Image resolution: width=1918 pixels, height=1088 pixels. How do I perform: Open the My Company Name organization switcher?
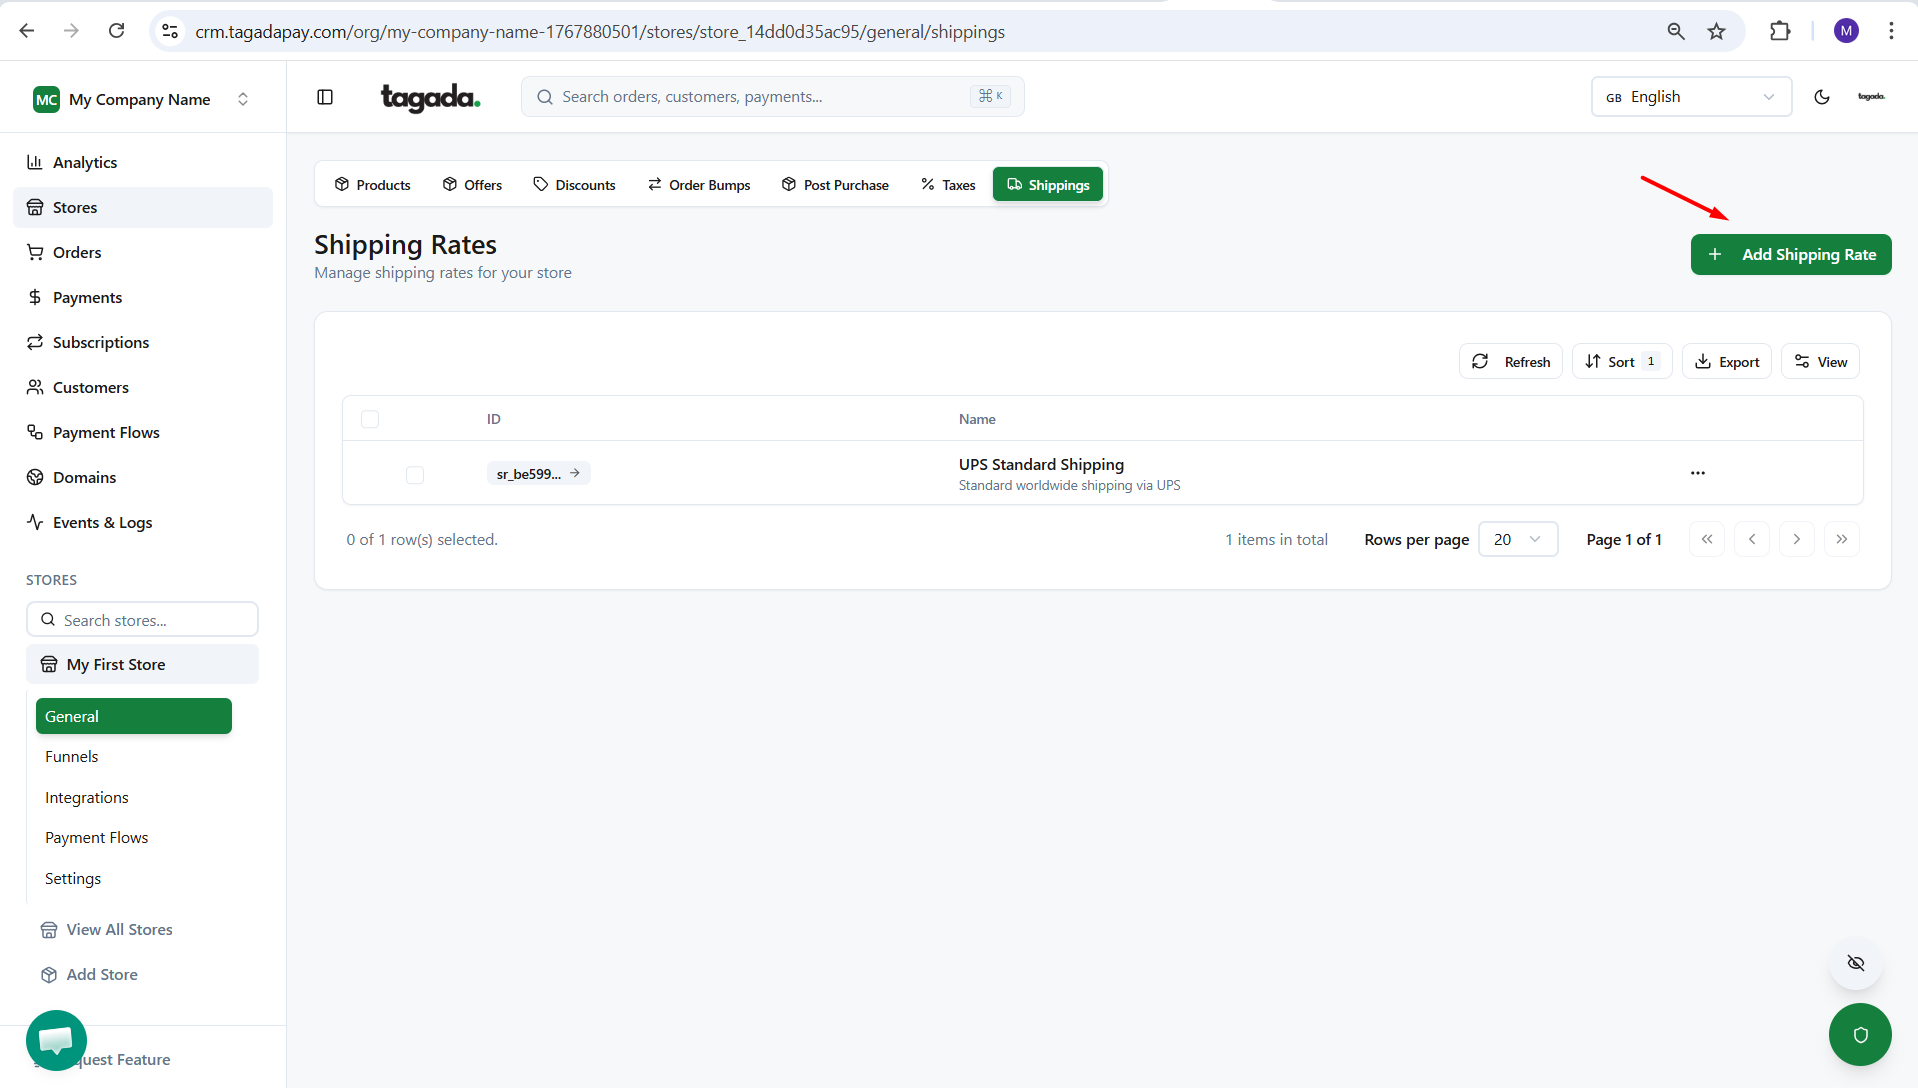[142, 99]
